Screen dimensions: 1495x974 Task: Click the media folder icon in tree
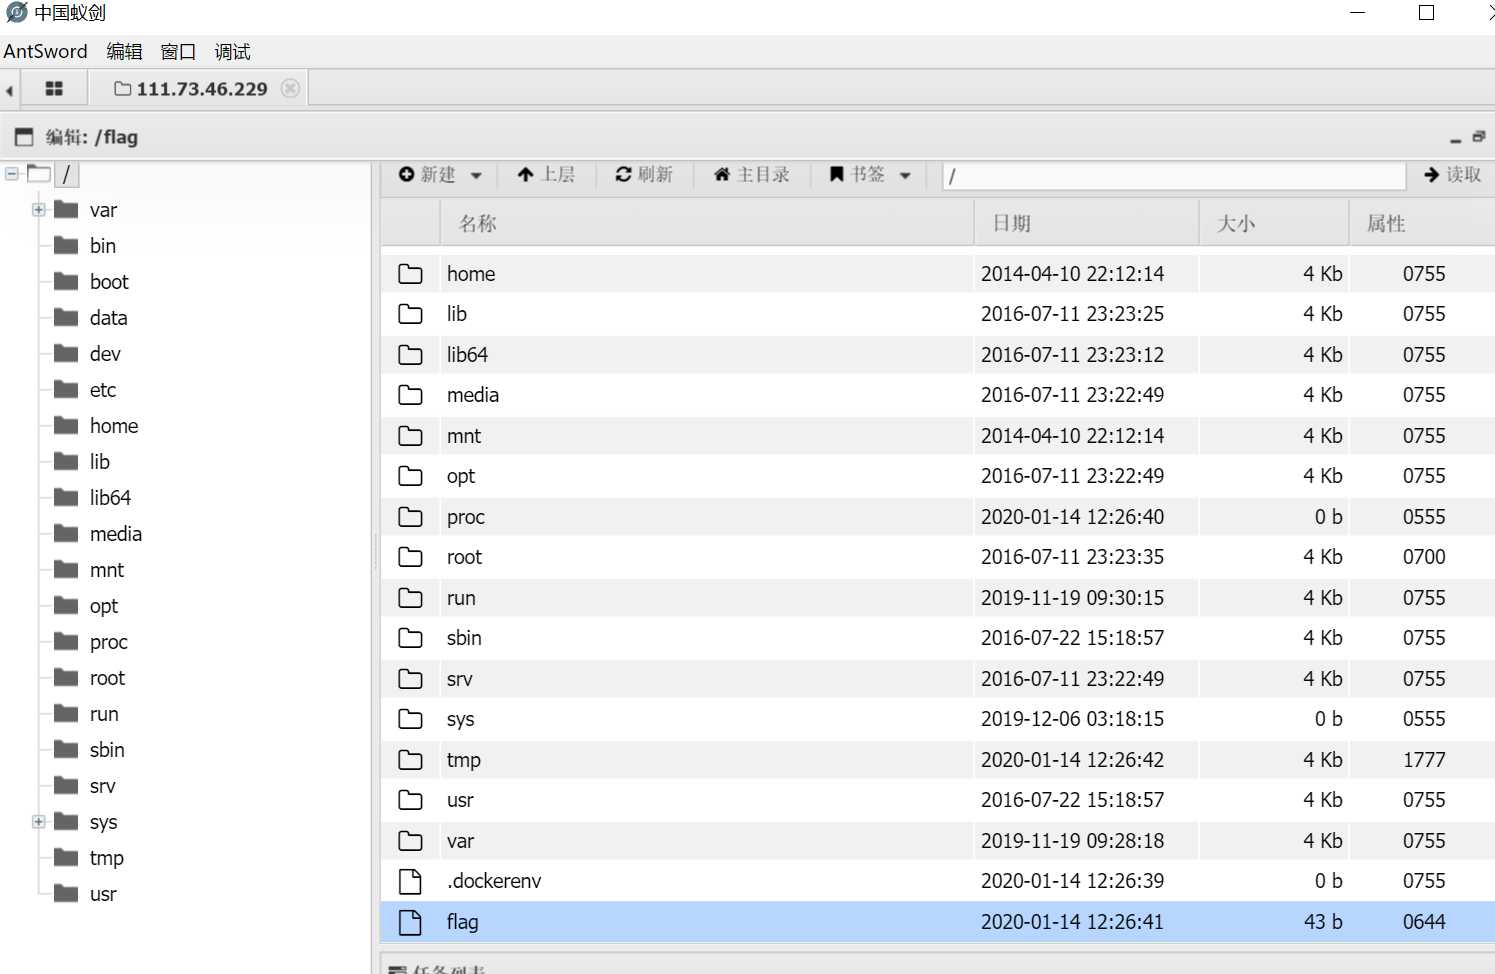66,533
